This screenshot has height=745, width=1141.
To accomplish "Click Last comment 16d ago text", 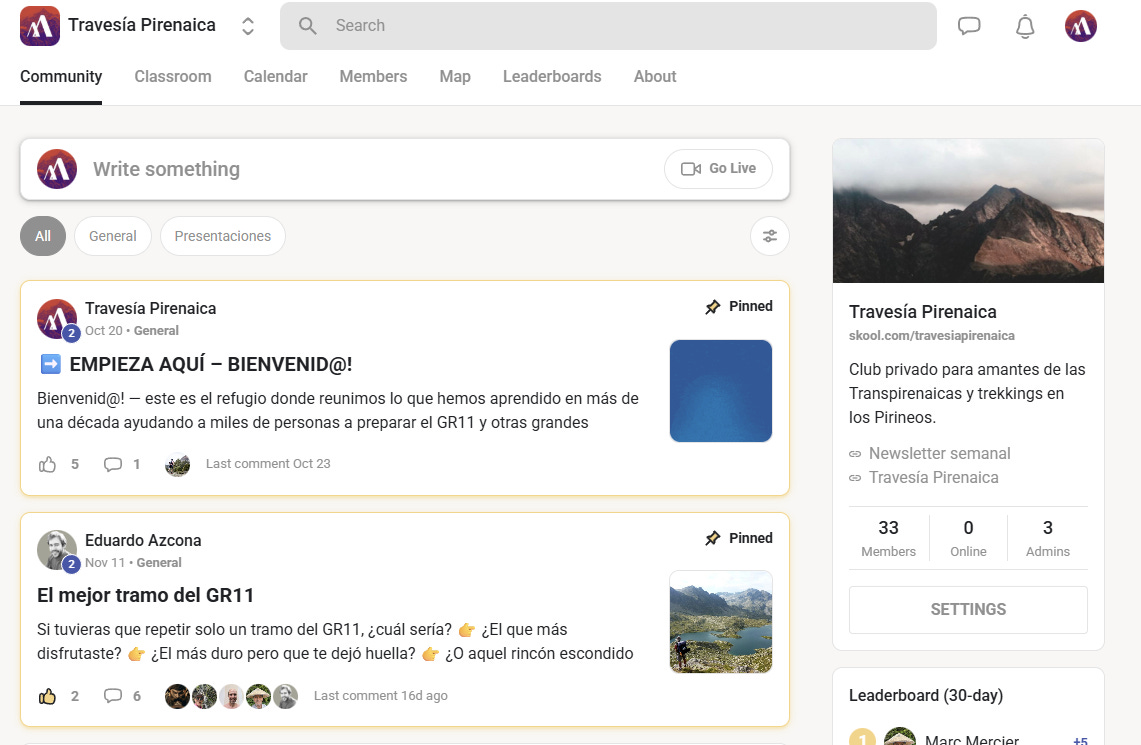I will (381, 696).
